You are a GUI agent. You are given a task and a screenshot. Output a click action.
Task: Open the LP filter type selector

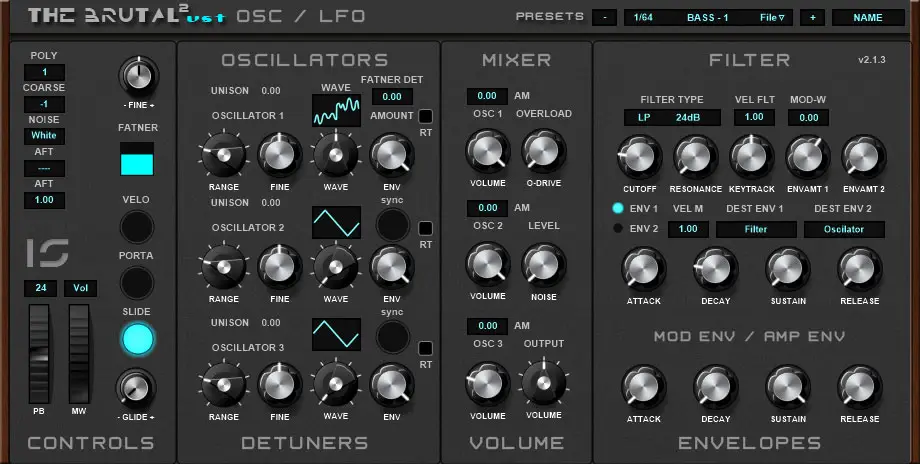click(x=644, y=117)
